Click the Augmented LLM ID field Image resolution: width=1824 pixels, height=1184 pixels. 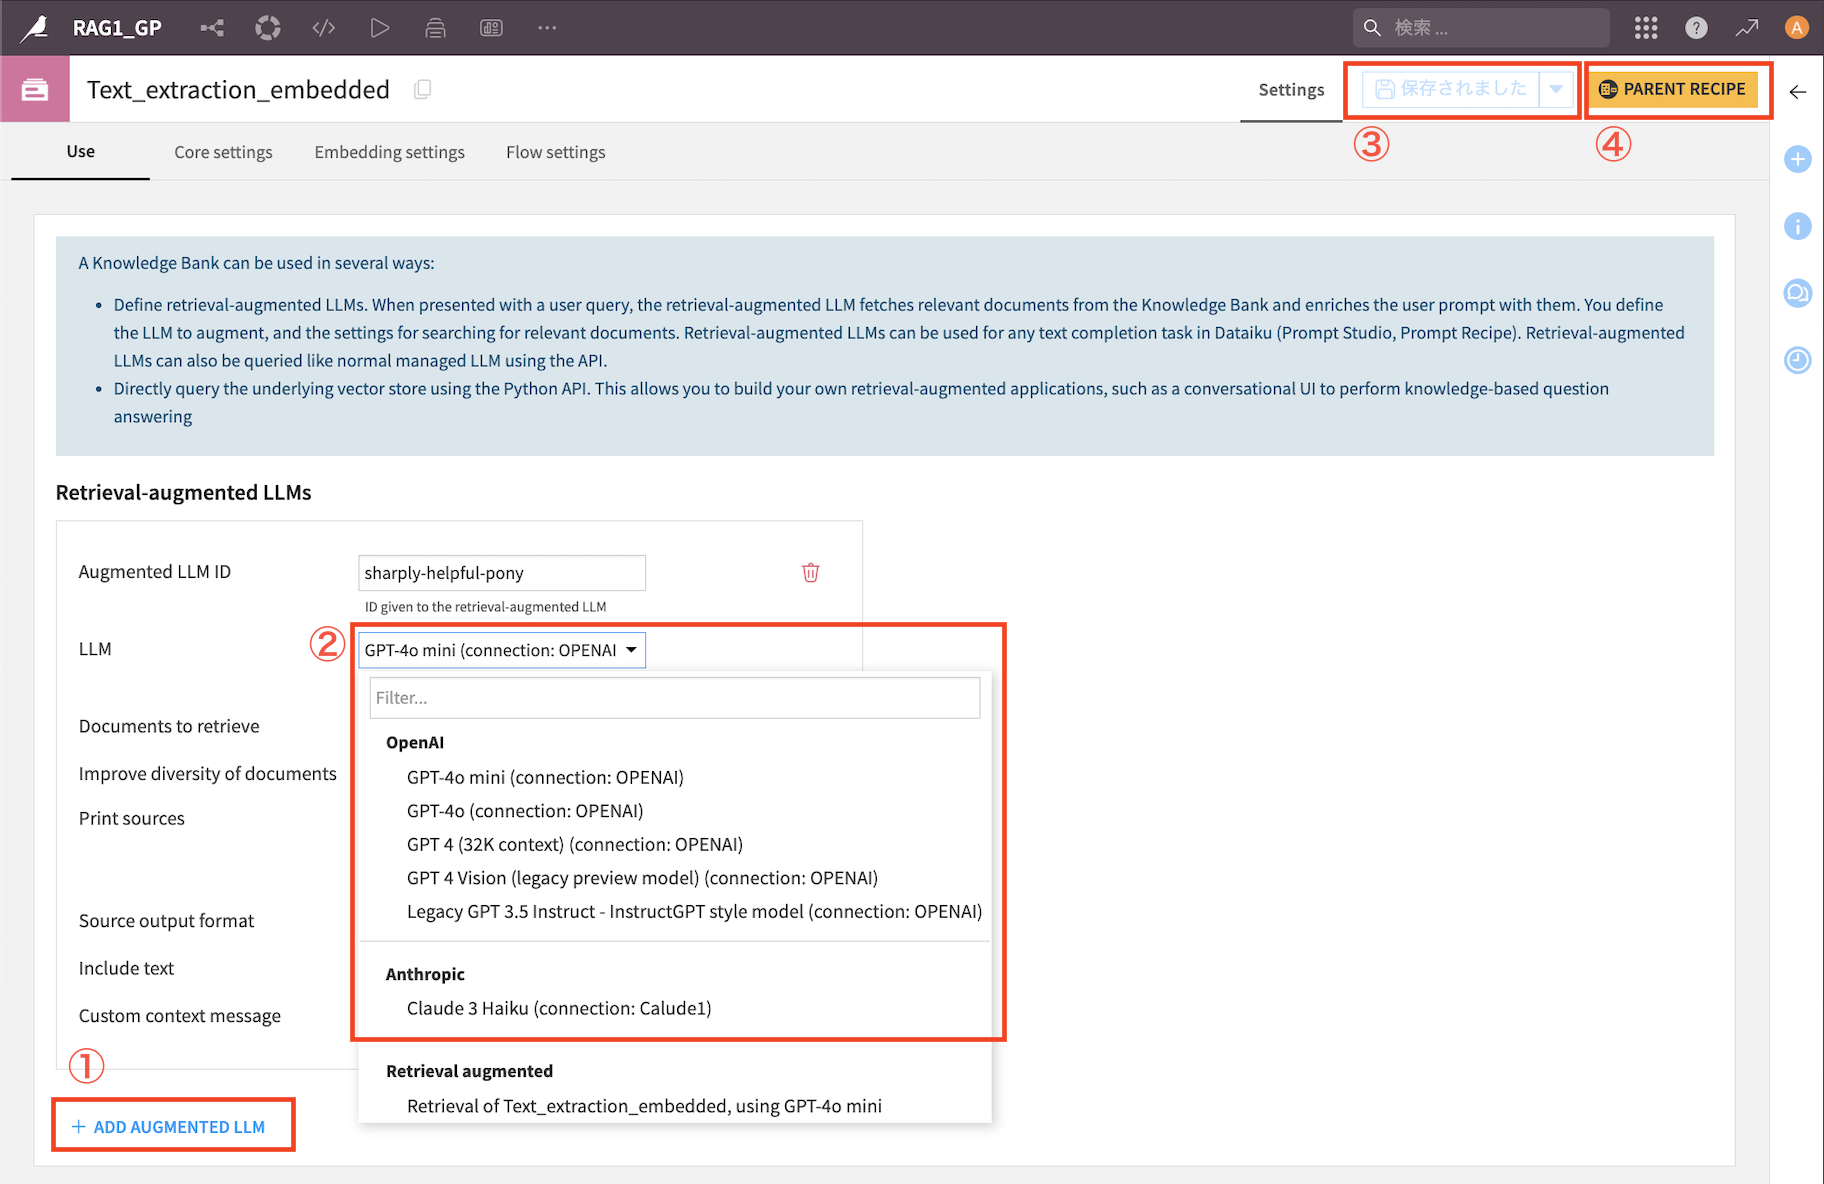pyautogui.click(x=502, y=573)
